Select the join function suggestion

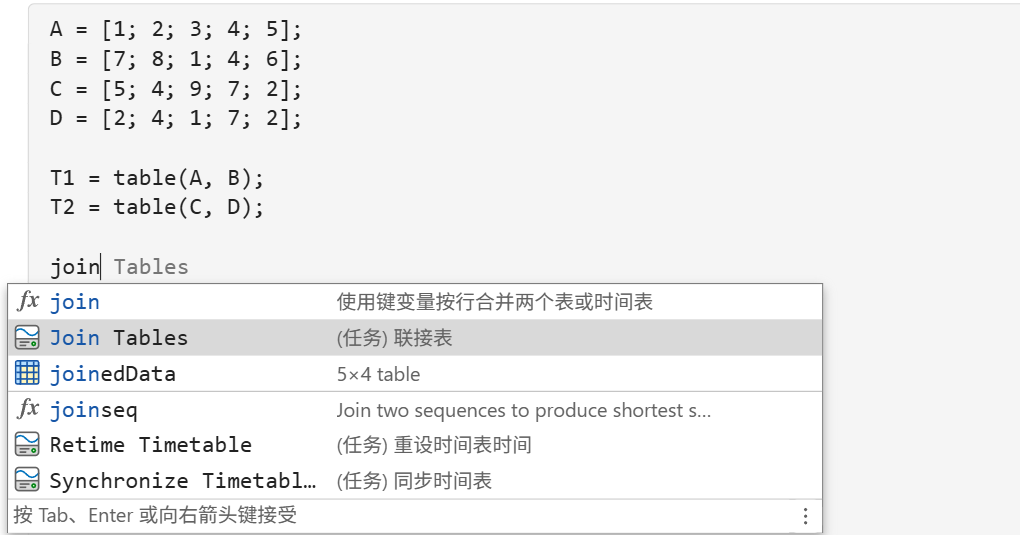click(415, 302)
